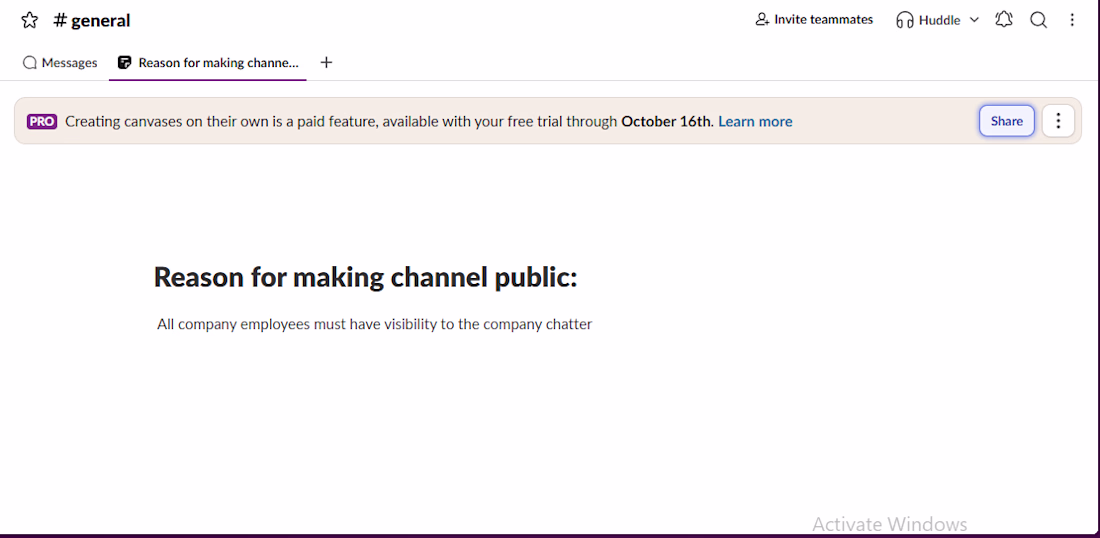This screenshot has height=538, width=1100.
Task: Click the canvas icon on the Reason tab
Action: click(124, 62)
